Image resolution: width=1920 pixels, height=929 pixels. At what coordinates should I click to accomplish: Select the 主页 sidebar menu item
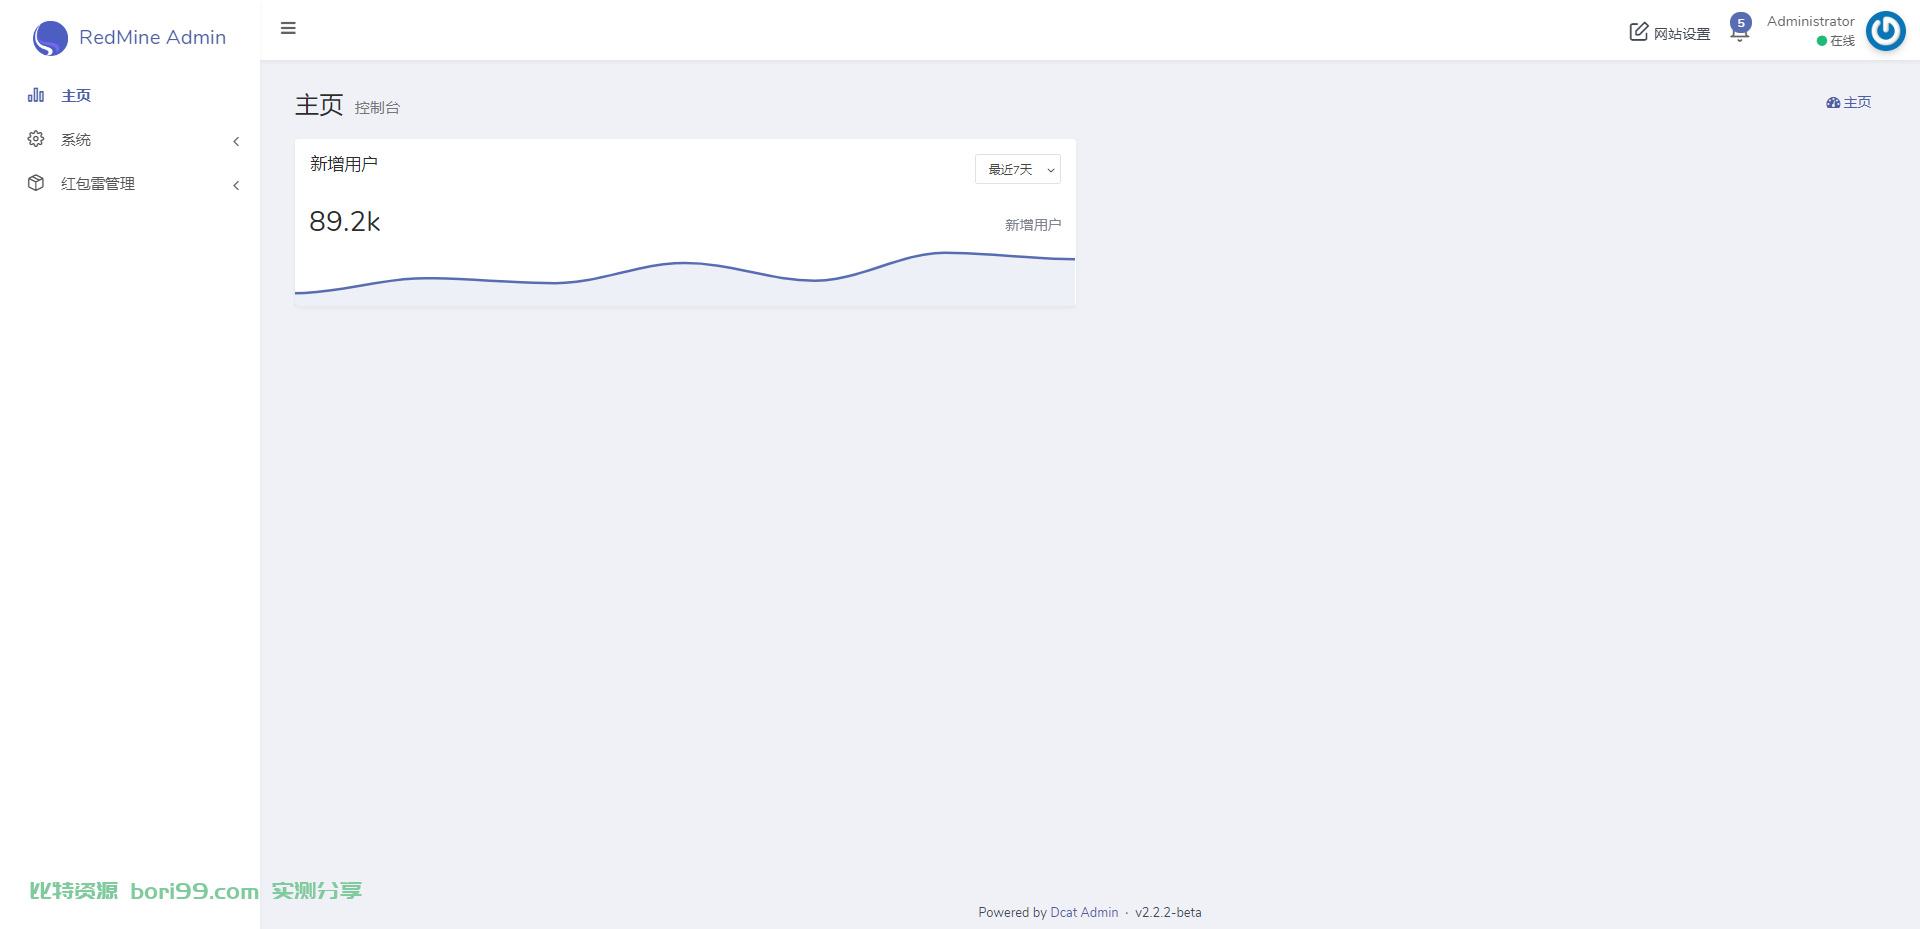130,95
